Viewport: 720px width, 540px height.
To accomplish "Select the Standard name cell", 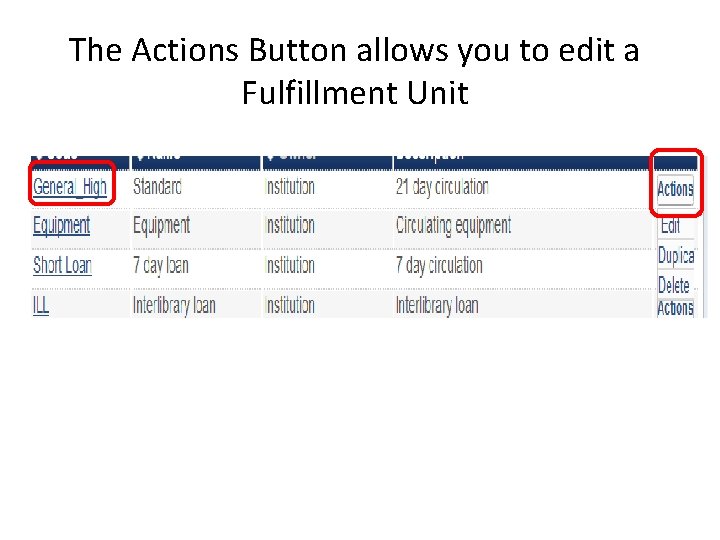I will pyautogui.click(x=157, y=187).
